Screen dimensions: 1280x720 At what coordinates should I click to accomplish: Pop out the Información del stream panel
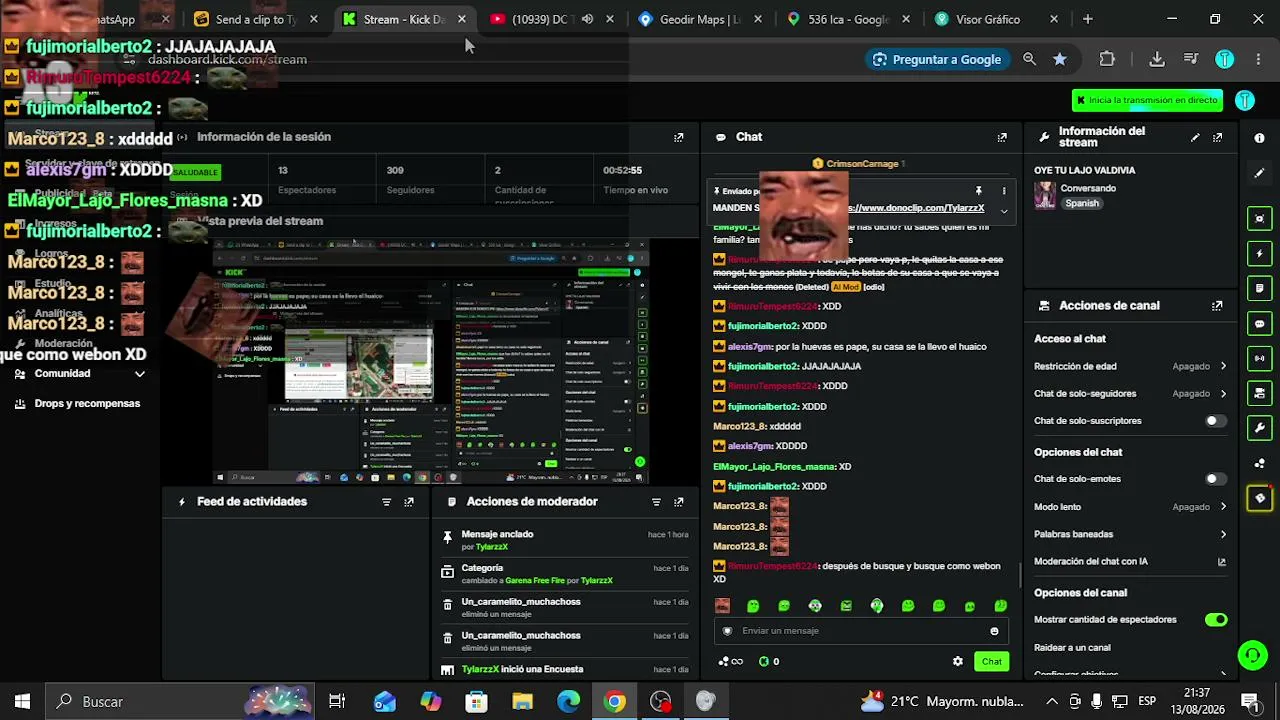coord(1217,138)
